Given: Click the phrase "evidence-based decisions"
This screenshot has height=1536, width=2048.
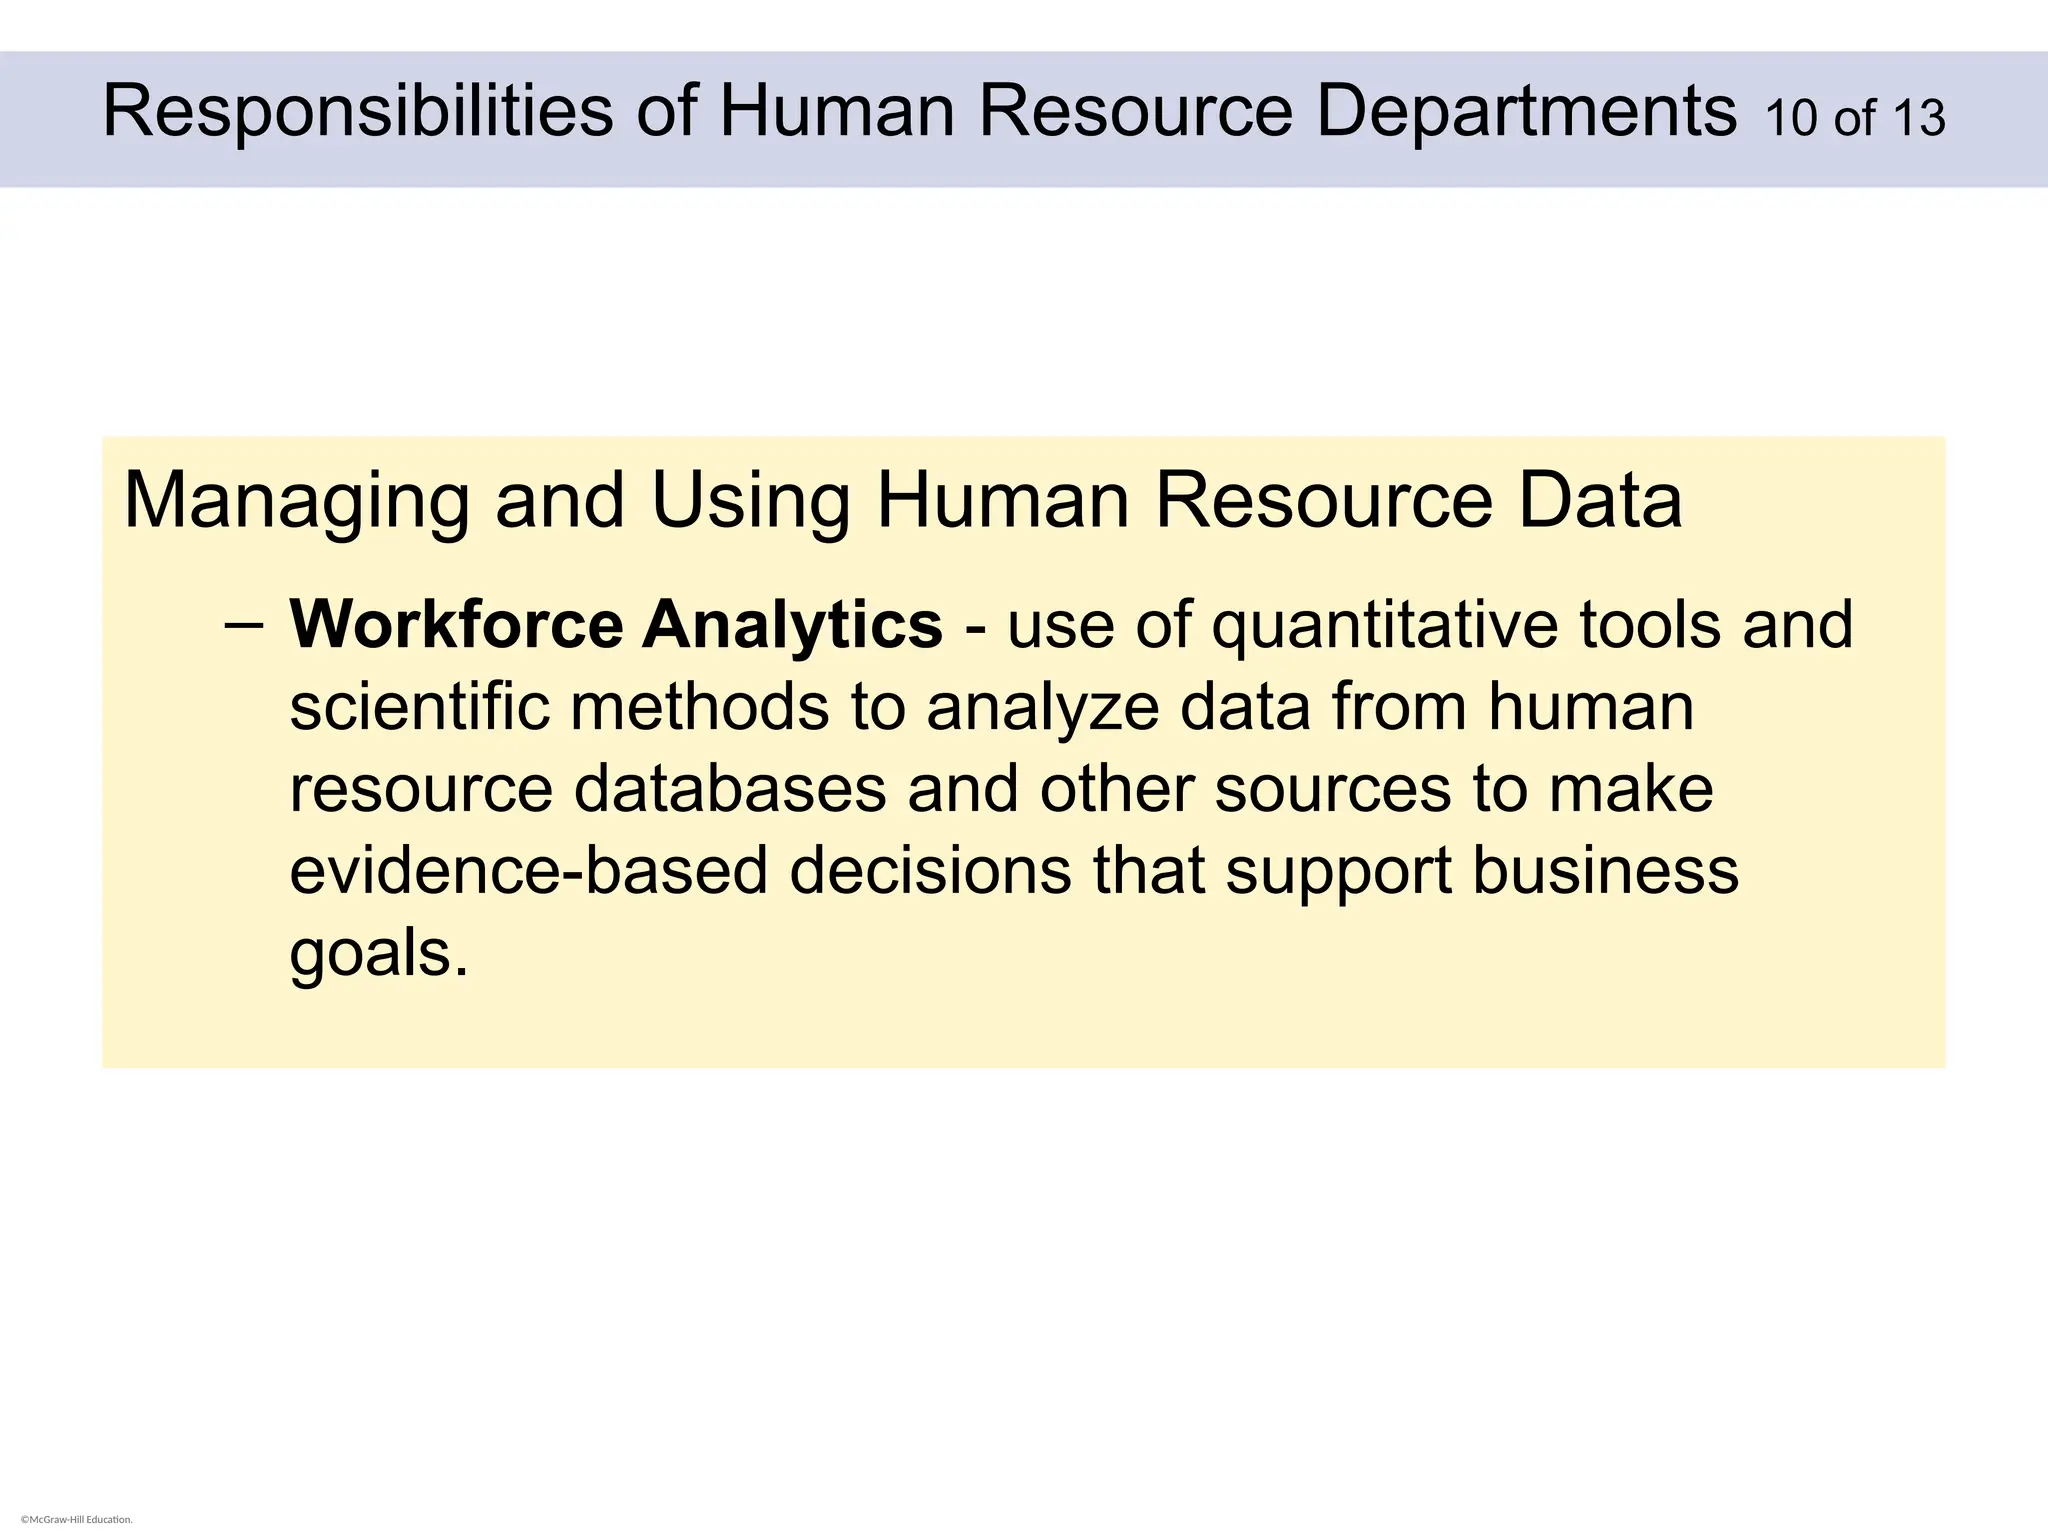Looking at the screenshot, I should pos(680,870).
